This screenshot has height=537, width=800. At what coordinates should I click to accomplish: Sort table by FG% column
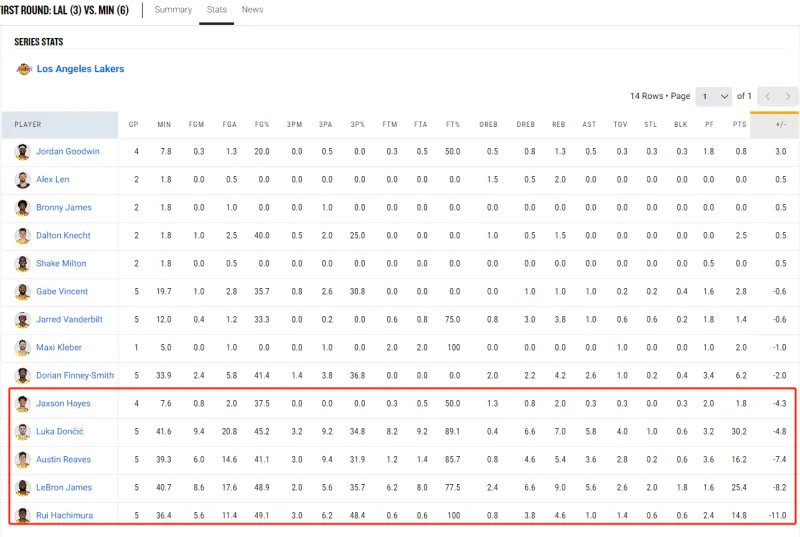point(262,124)
